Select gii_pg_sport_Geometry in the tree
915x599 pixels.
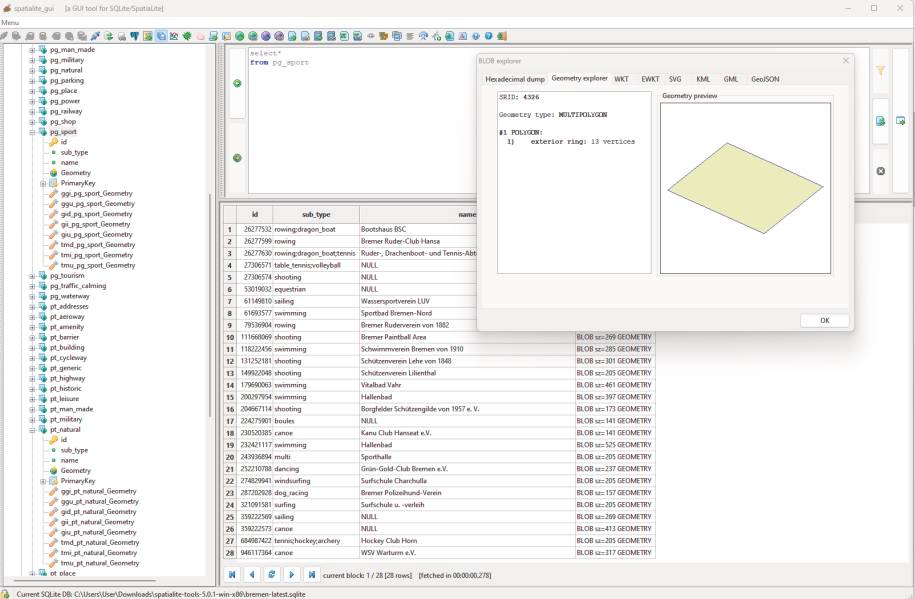(96, 224)
